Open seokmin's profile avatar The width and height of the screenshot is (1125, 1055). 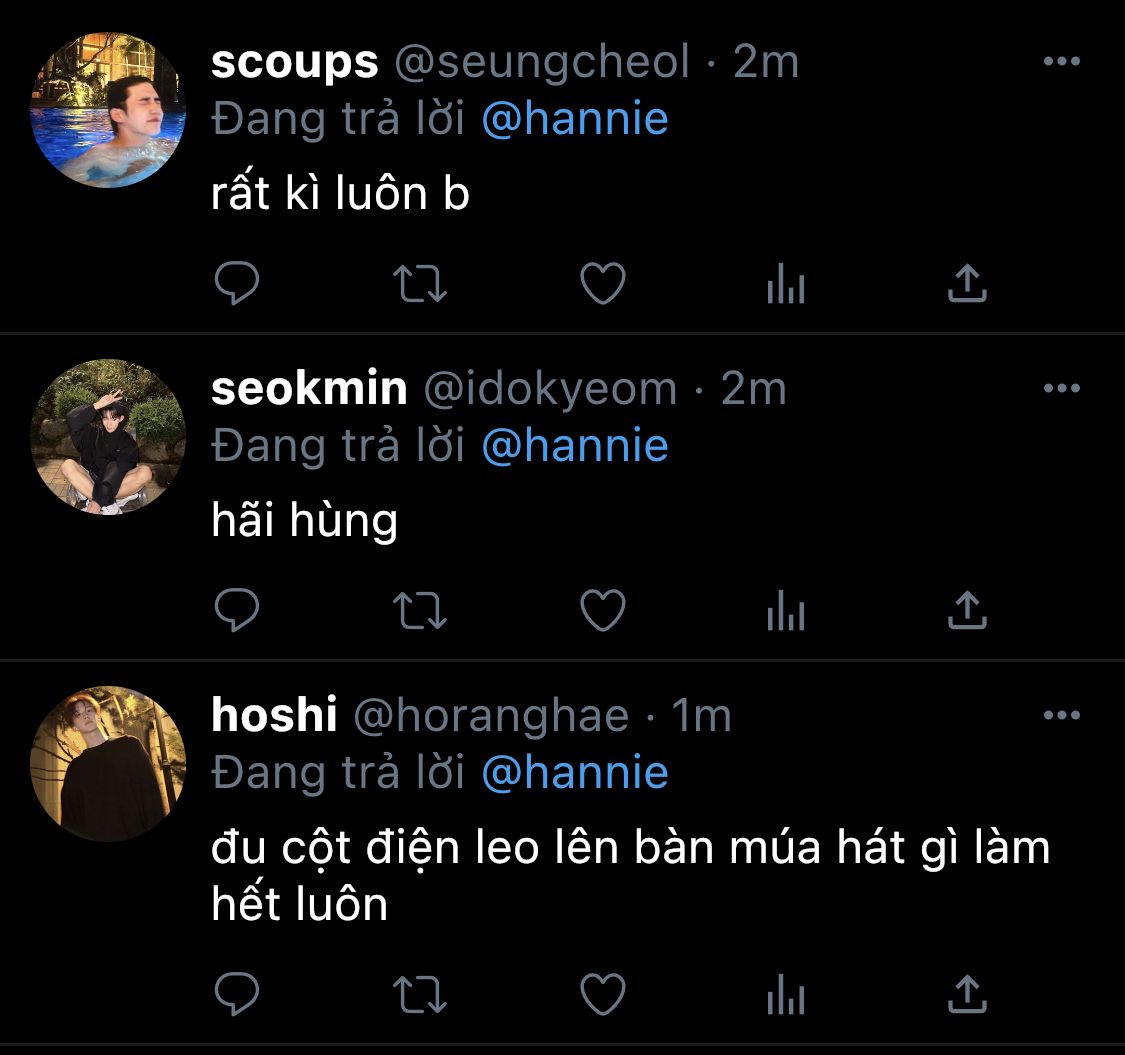pos(108,436)
